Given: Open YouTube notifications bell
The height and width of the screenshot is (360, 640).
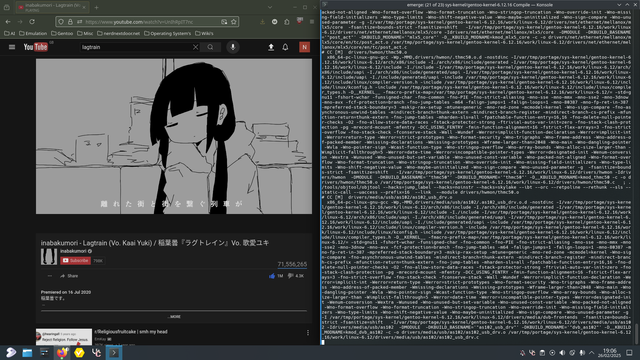Looking at the screenshot, I should coord(285,47).
